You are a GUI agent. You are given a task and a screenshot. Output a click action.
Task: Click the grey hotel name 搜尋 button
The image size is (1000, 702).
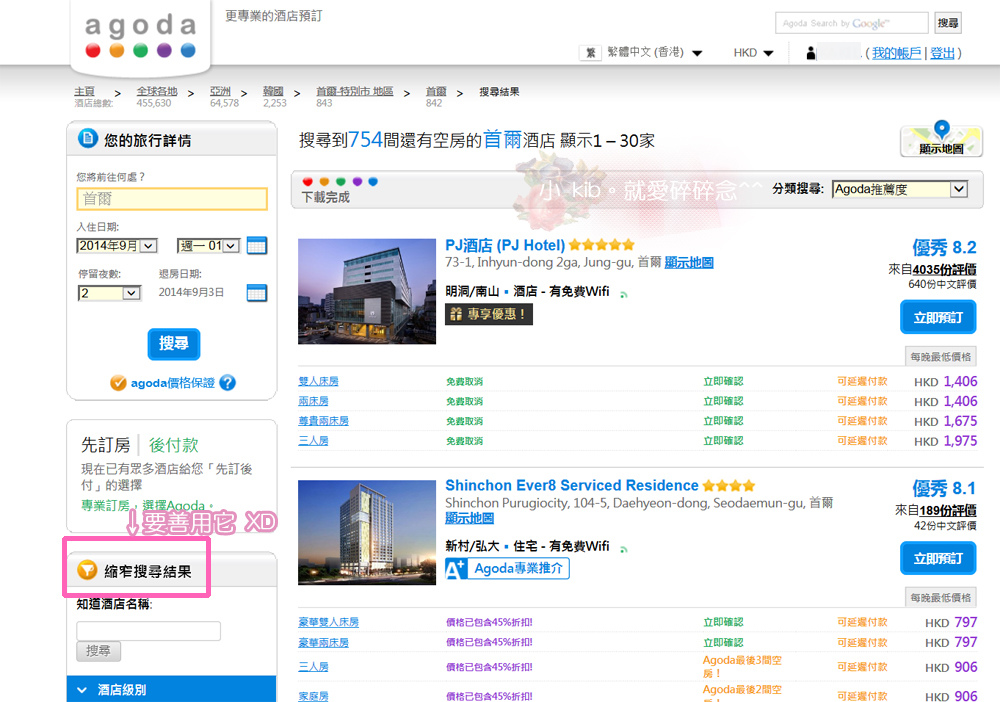click(x=98, y=650)
